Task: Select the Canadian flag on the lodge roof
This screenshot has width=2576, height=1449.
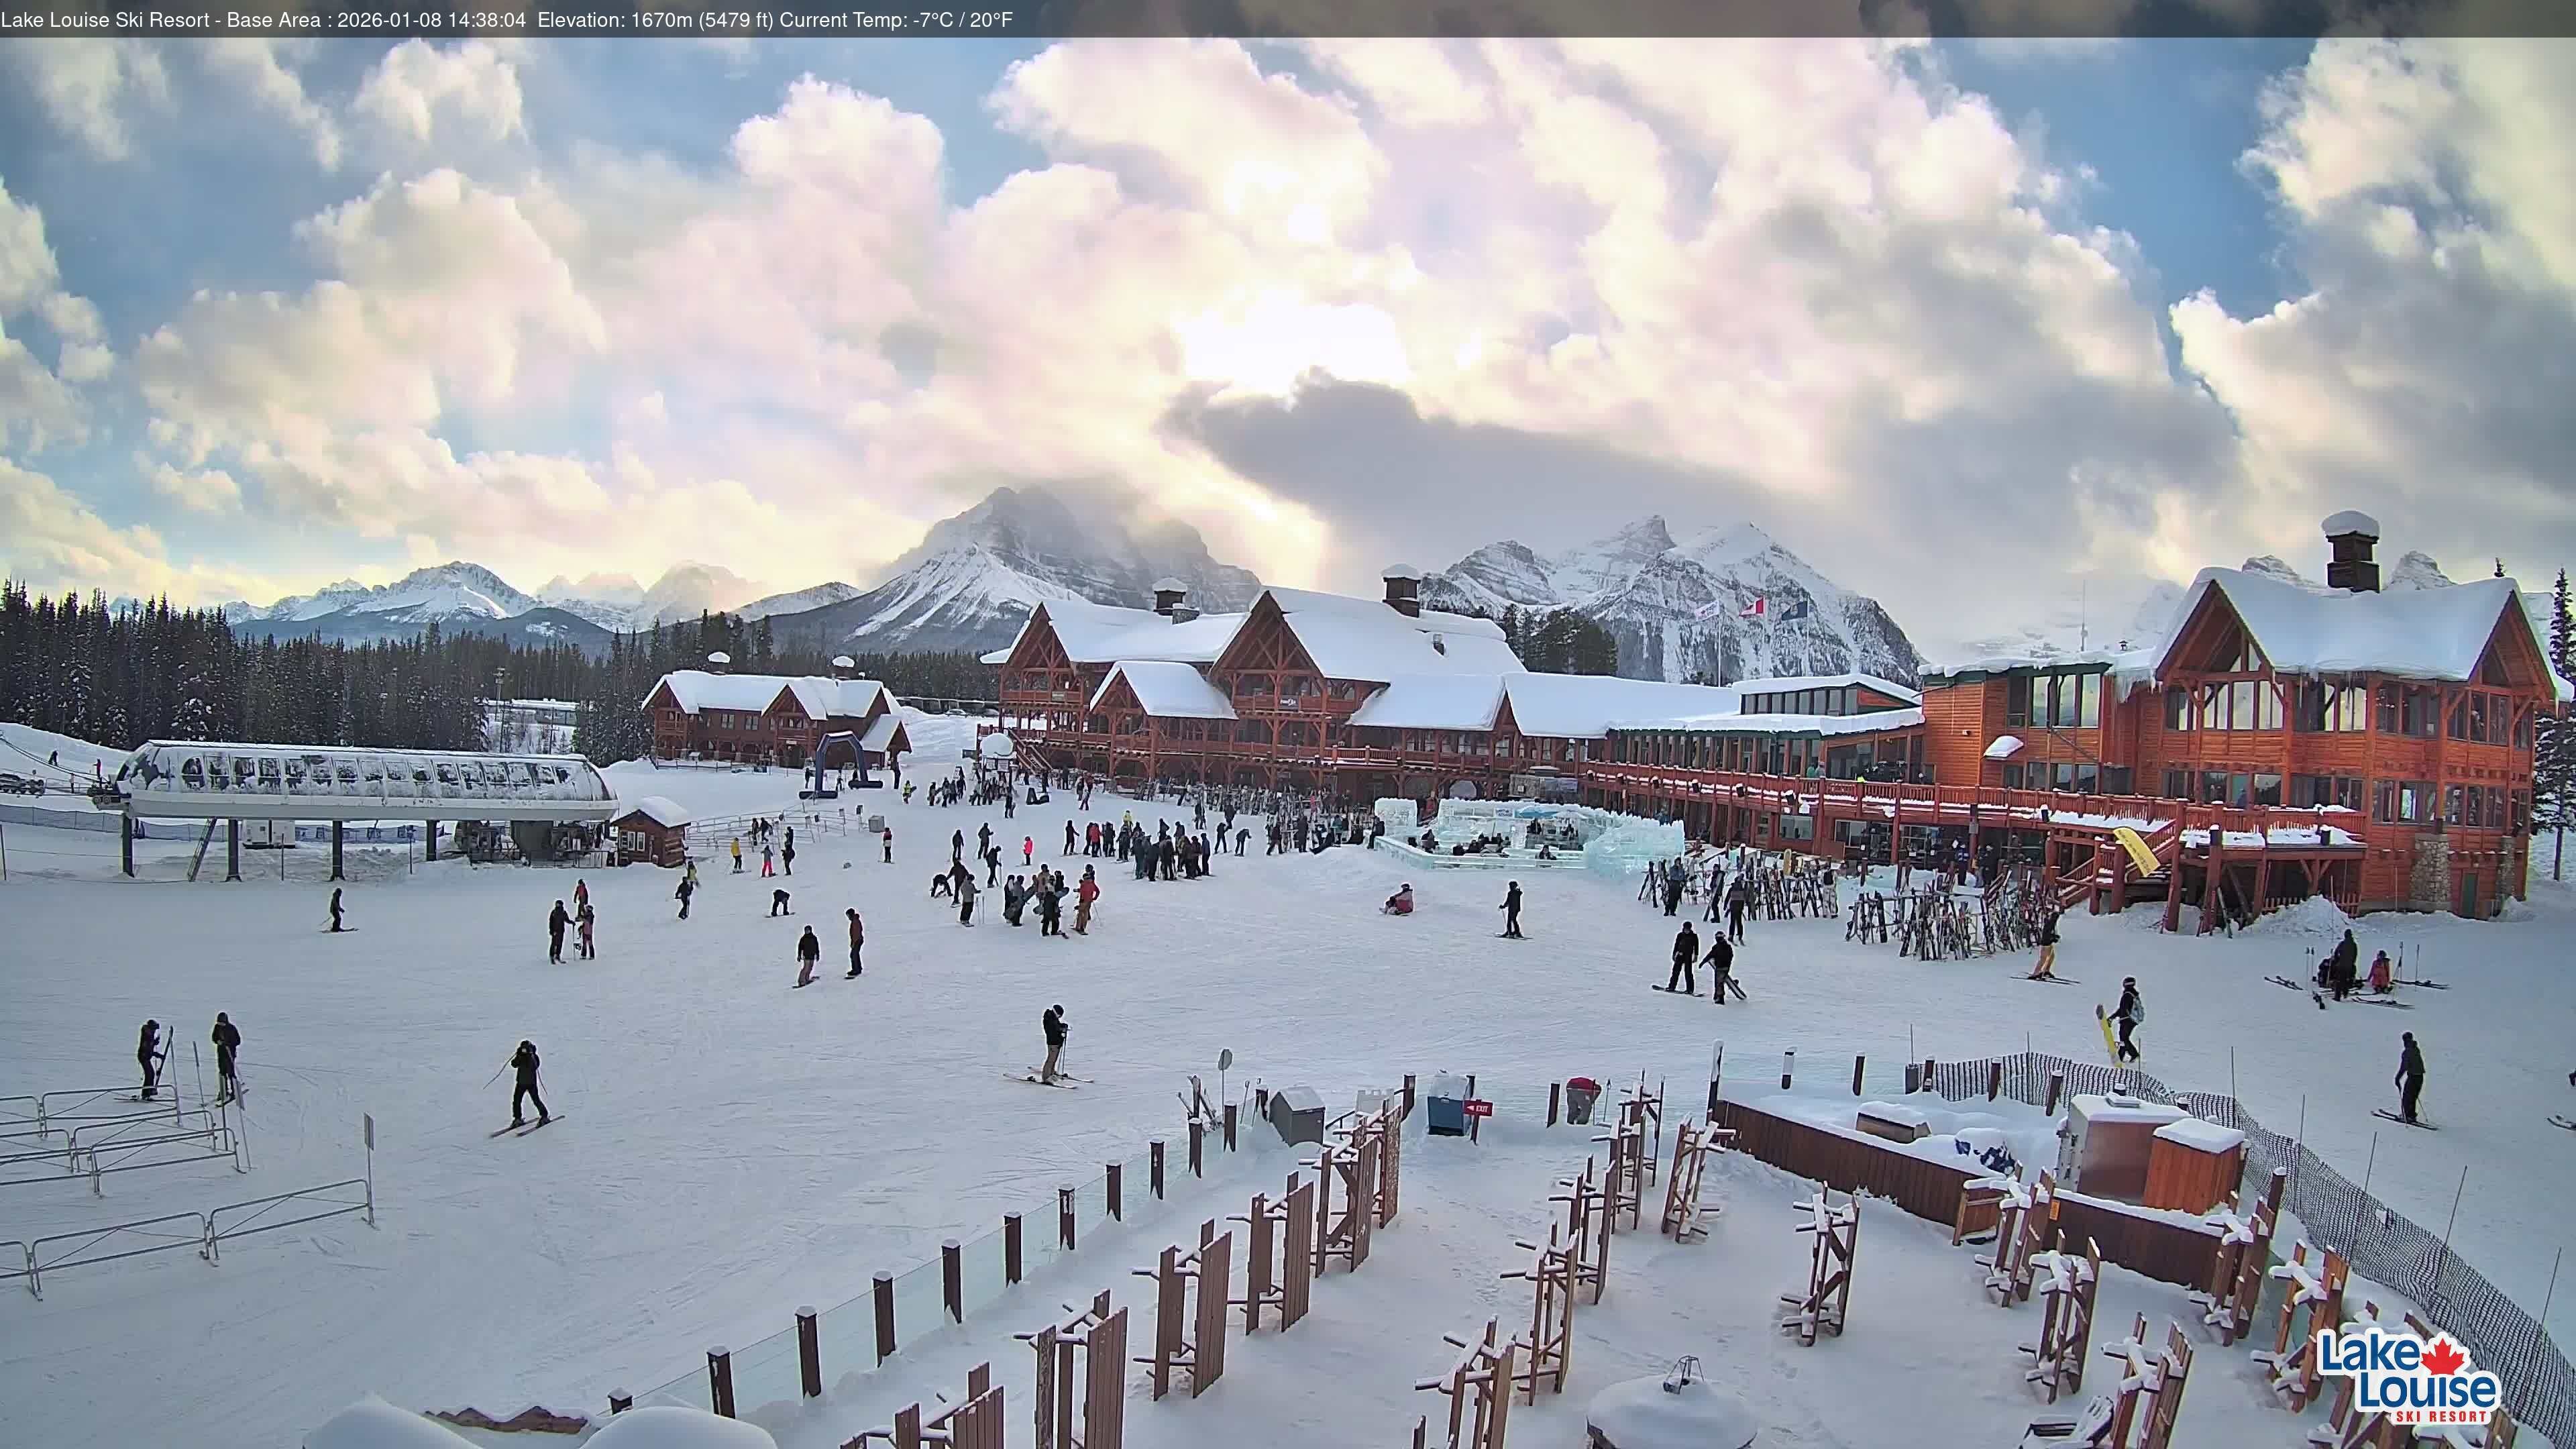Action: tap(1755, 607)
